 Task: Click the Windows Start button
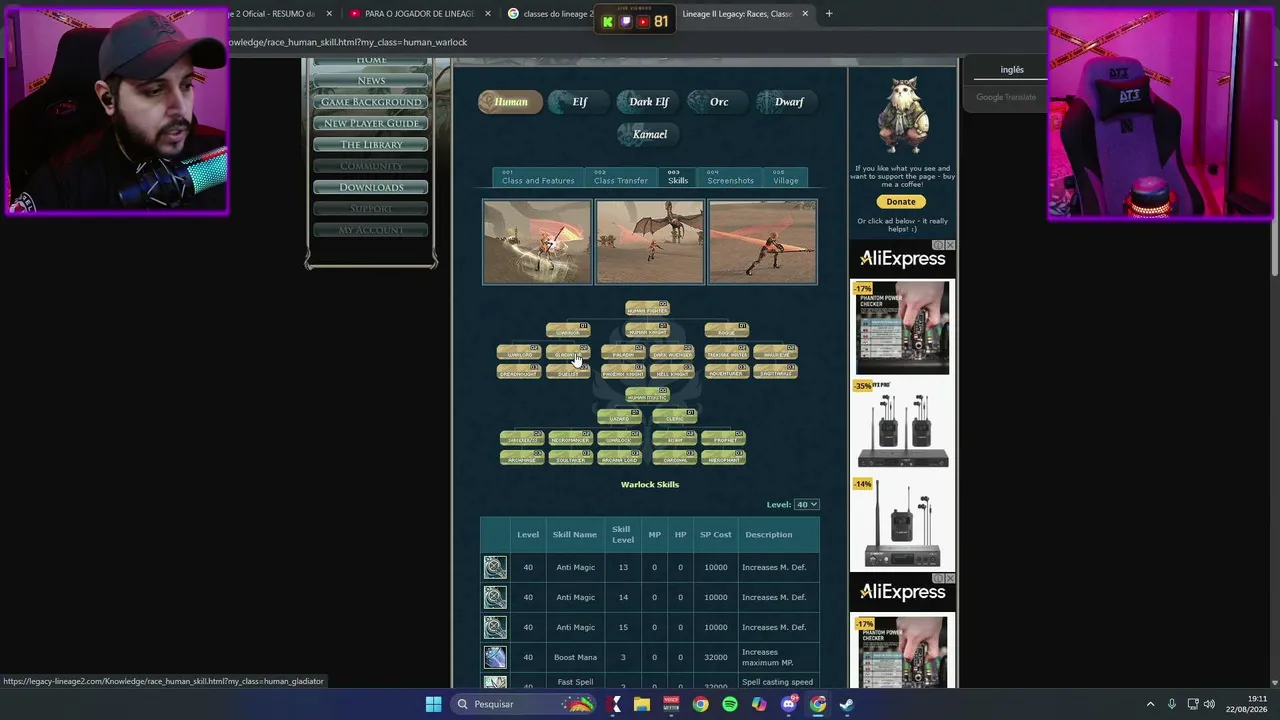pyautogui.click(x=433, y=704)
